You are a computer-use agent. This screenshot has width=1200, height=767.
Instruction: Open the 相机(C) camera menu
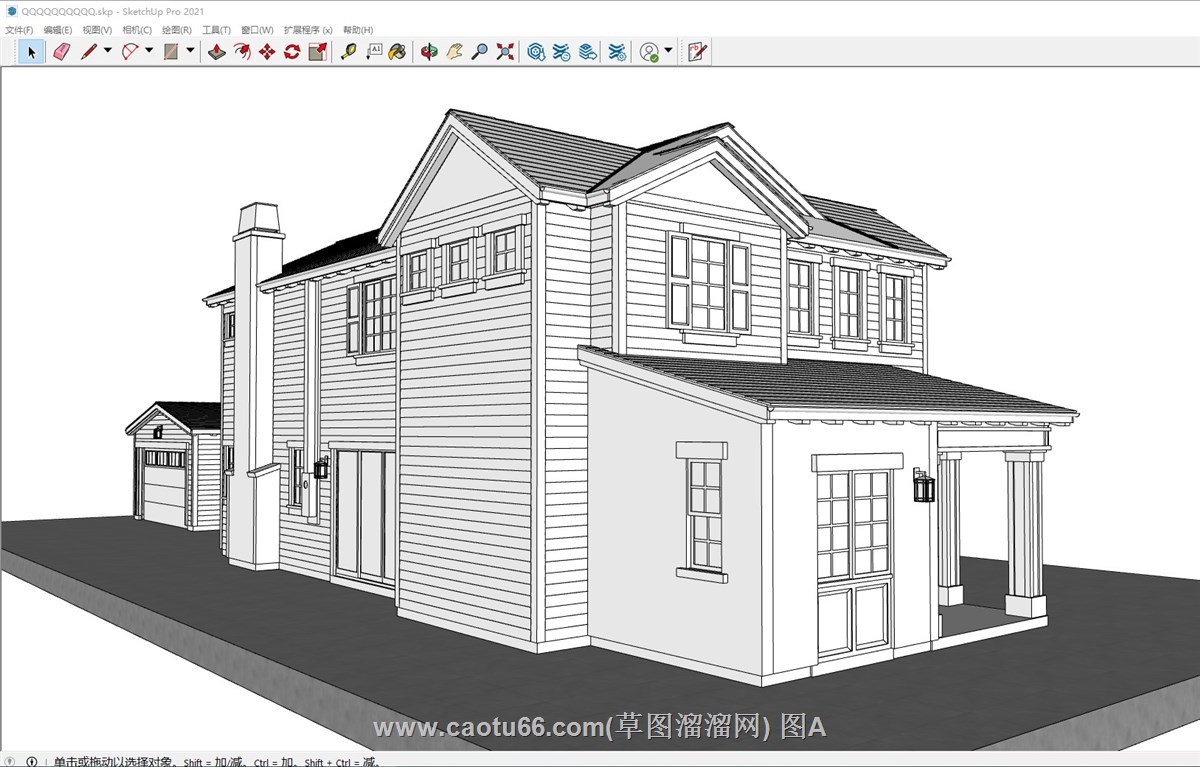pos(137,30)
